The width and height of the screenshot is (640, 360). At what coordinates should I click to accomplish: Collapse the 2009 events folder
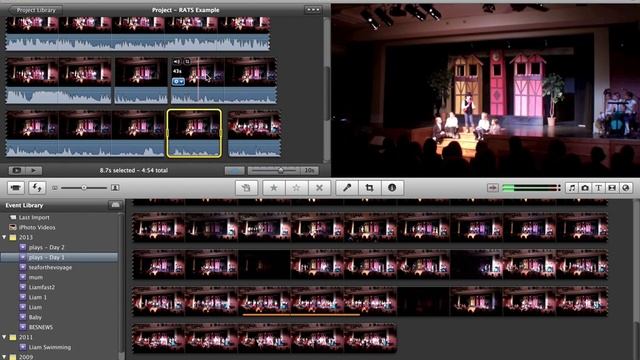(x=4, y=356)
